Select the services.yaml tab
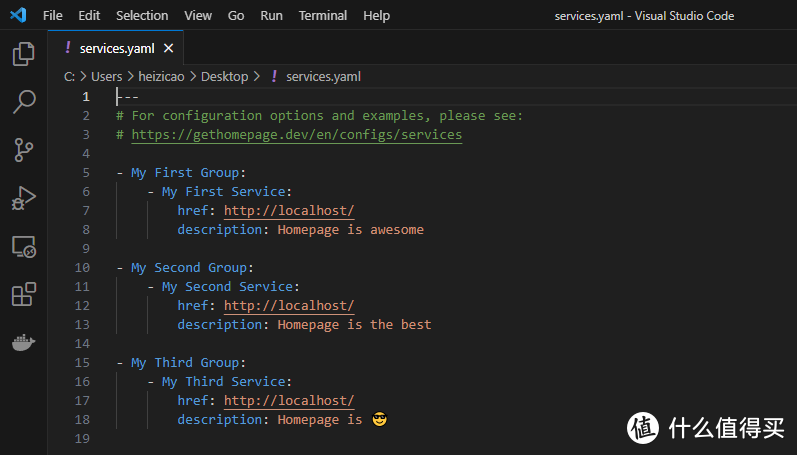The width and height of the screenshot is (797, 455). click(x=115, y=48)
